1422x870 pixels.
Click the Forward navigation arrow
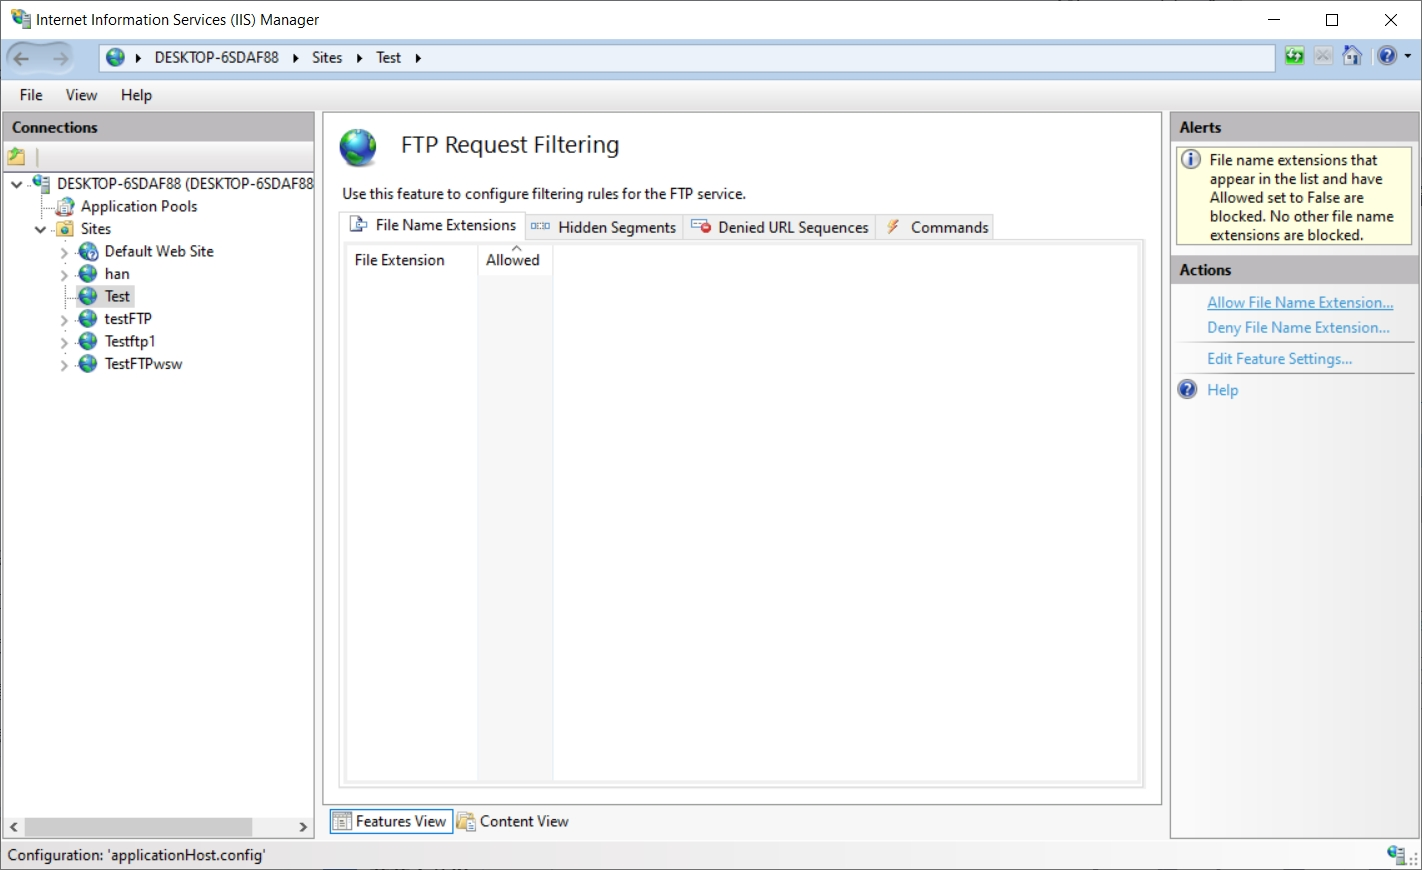(x=60, y=58)
